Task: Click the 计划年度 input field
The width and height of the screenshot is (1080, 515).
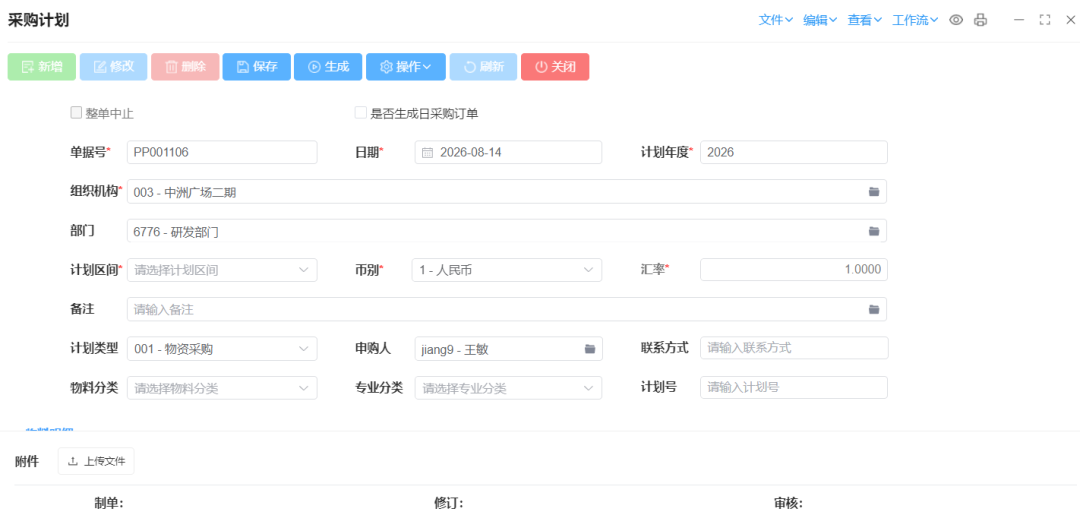Action: click(794, 153)
